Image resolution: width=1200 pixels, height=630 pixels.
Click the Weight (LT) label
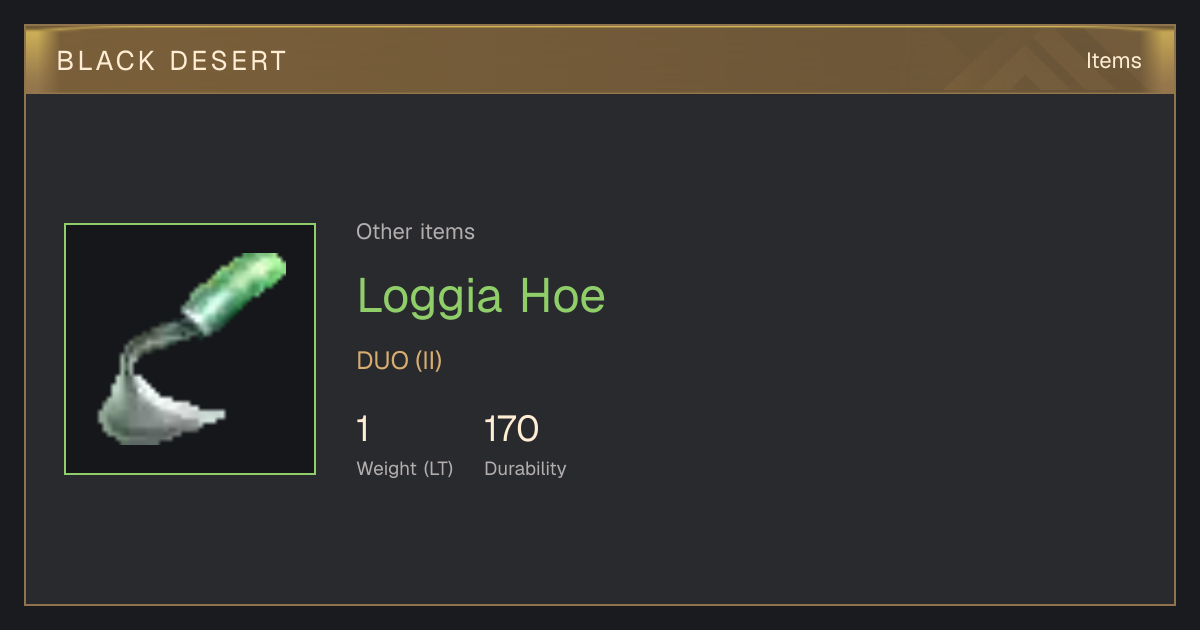point(405,469)
